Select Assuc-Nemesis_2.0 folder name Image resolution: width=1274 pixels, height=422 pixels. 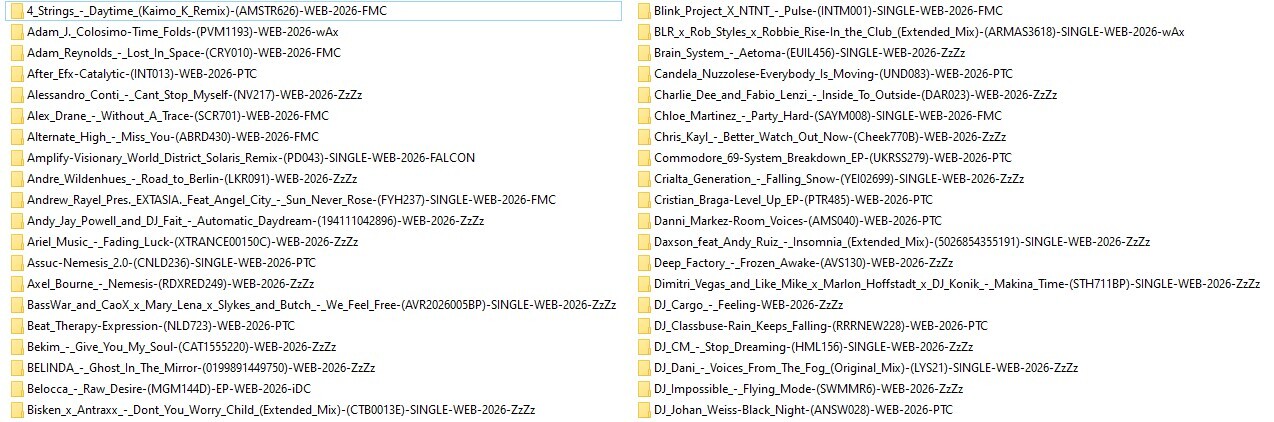(x=171, y=263)
